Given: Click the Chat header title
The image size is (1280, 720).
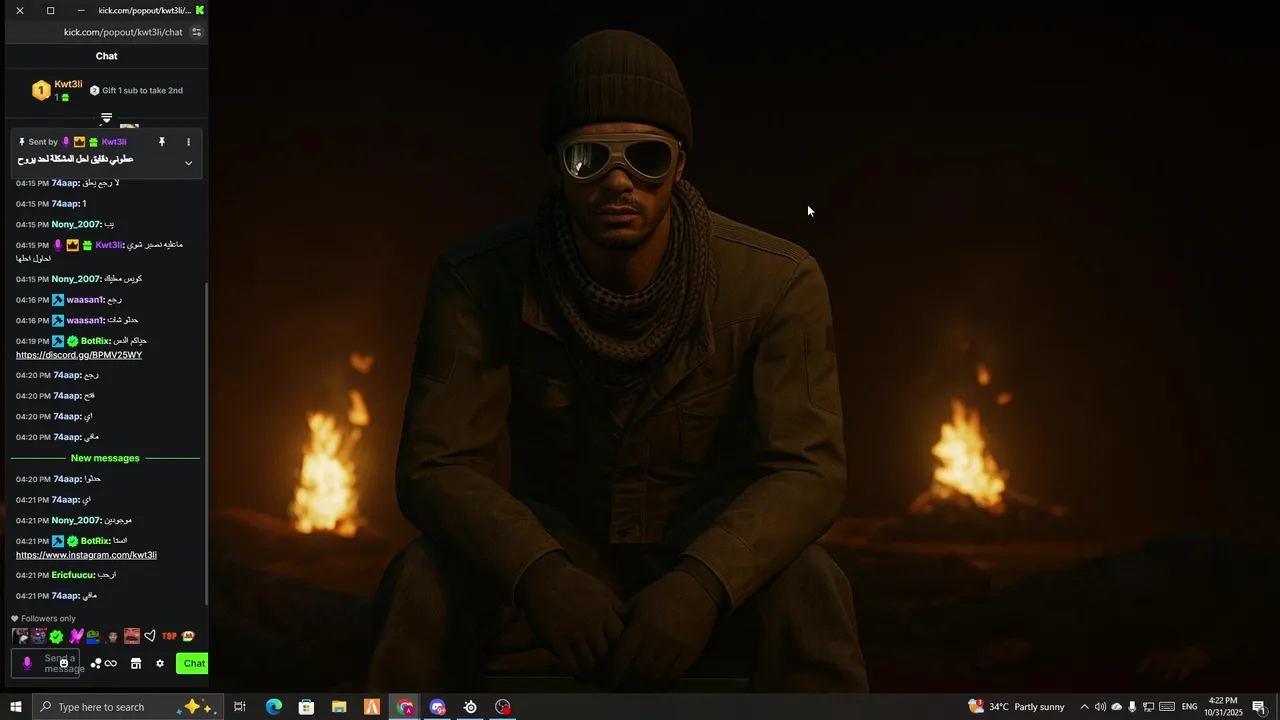Looking at the screenshot, I should [x=106, y=56].
